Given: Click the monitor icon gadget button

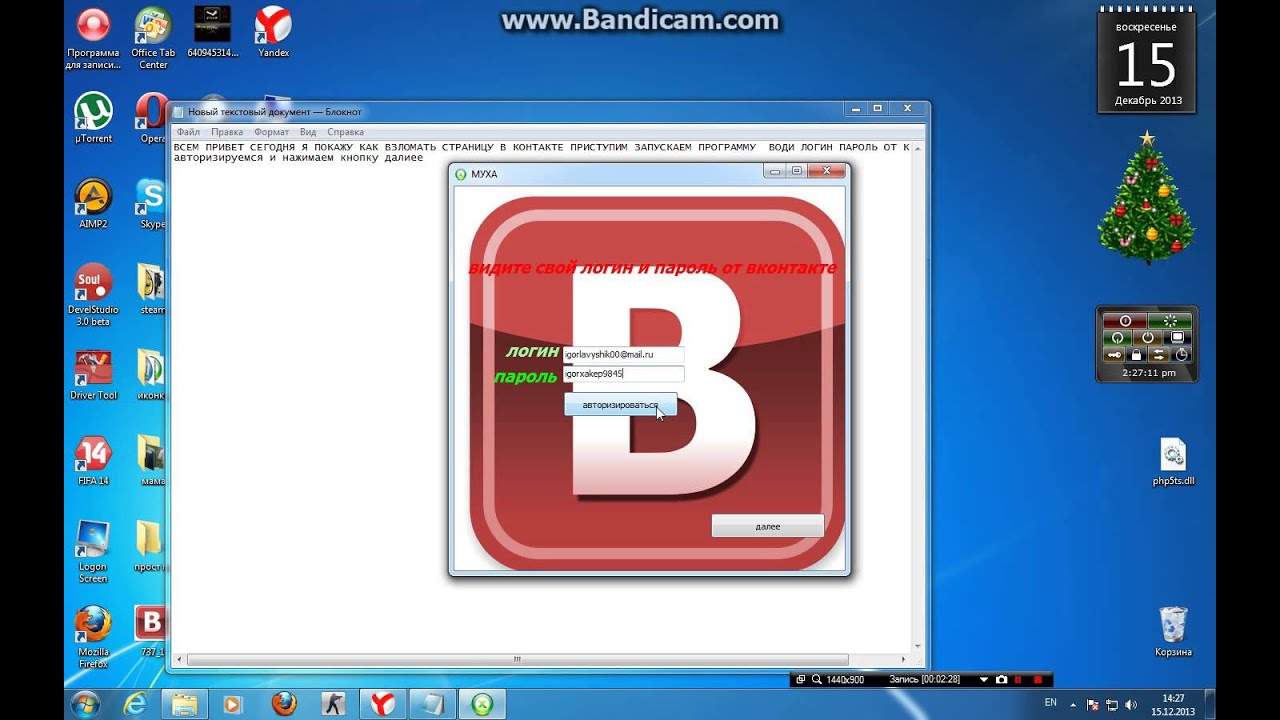Looking at the screenshot, I should (1177, 338).
